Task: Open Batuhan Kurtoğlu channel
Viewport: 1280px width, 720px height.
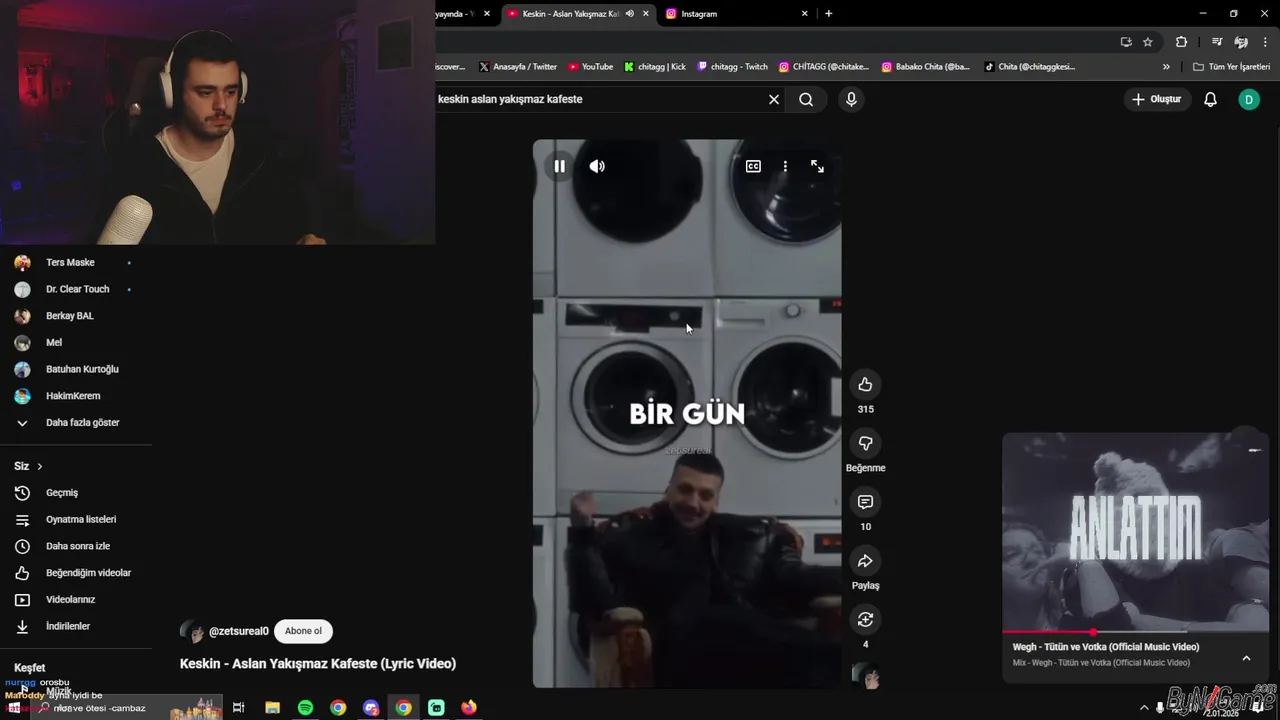Action: tap(82, 369)
